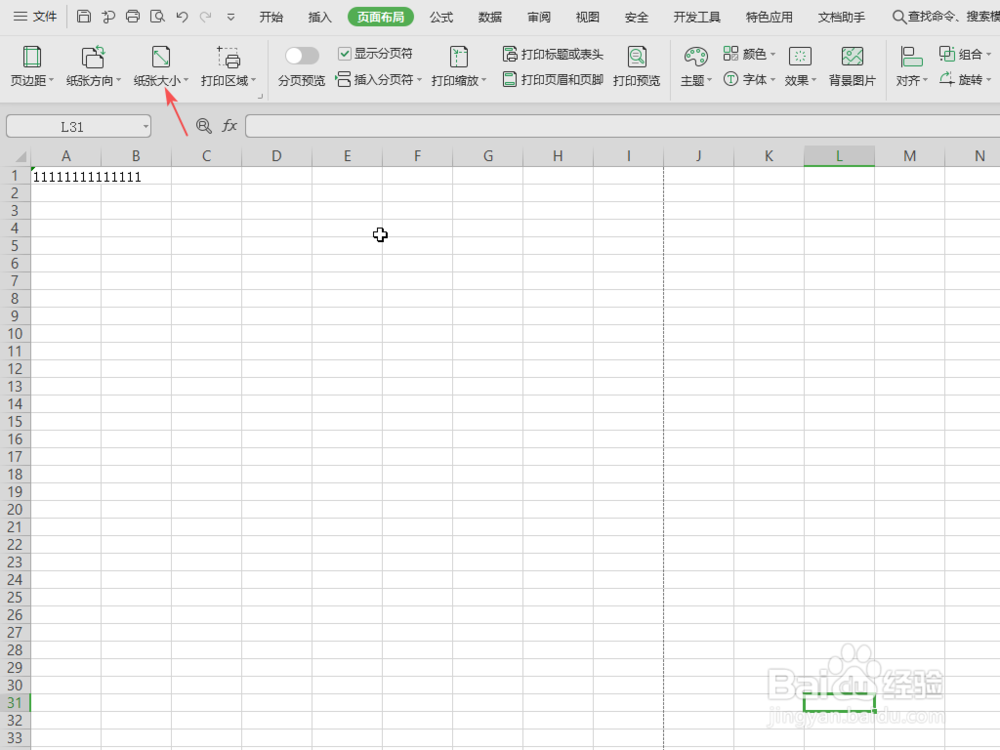Click the 旋转 rotate tool

965,80
